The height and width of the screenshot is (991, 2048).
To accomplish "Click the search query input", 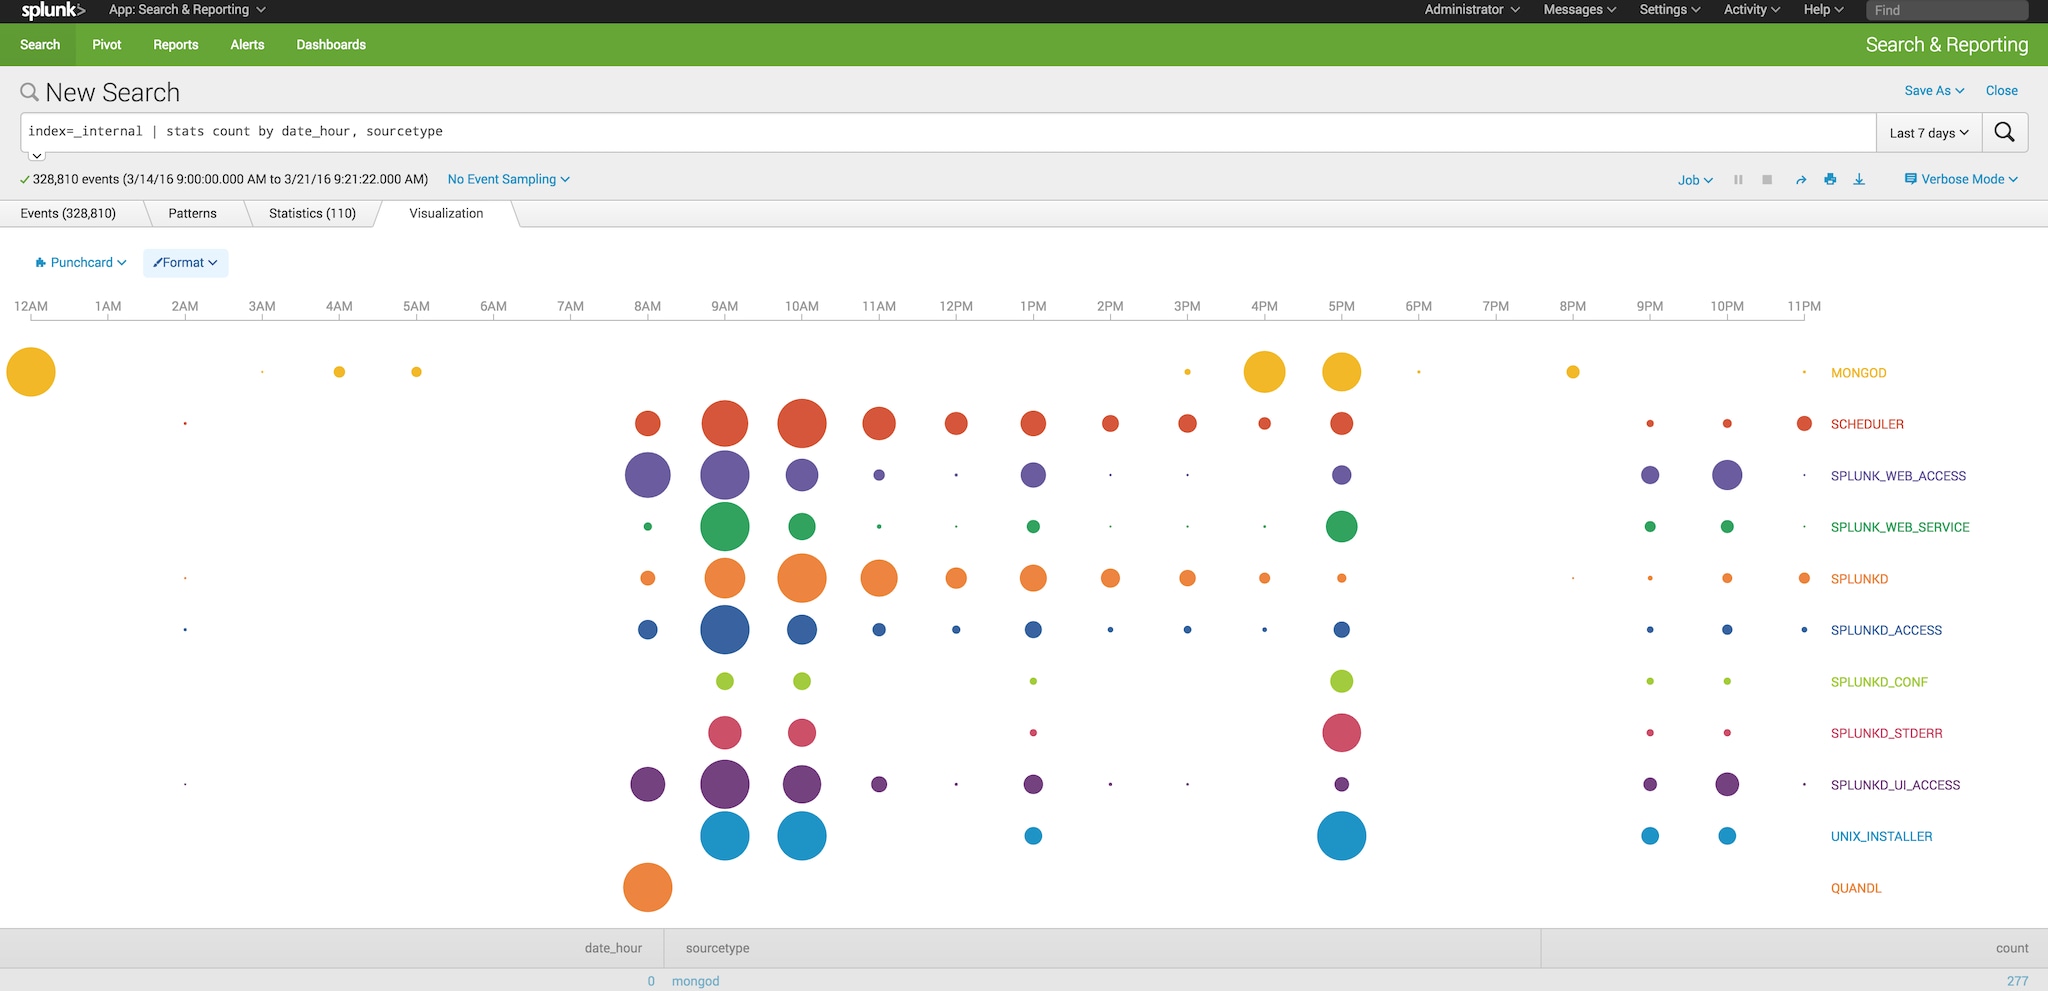I will point(948,132).
